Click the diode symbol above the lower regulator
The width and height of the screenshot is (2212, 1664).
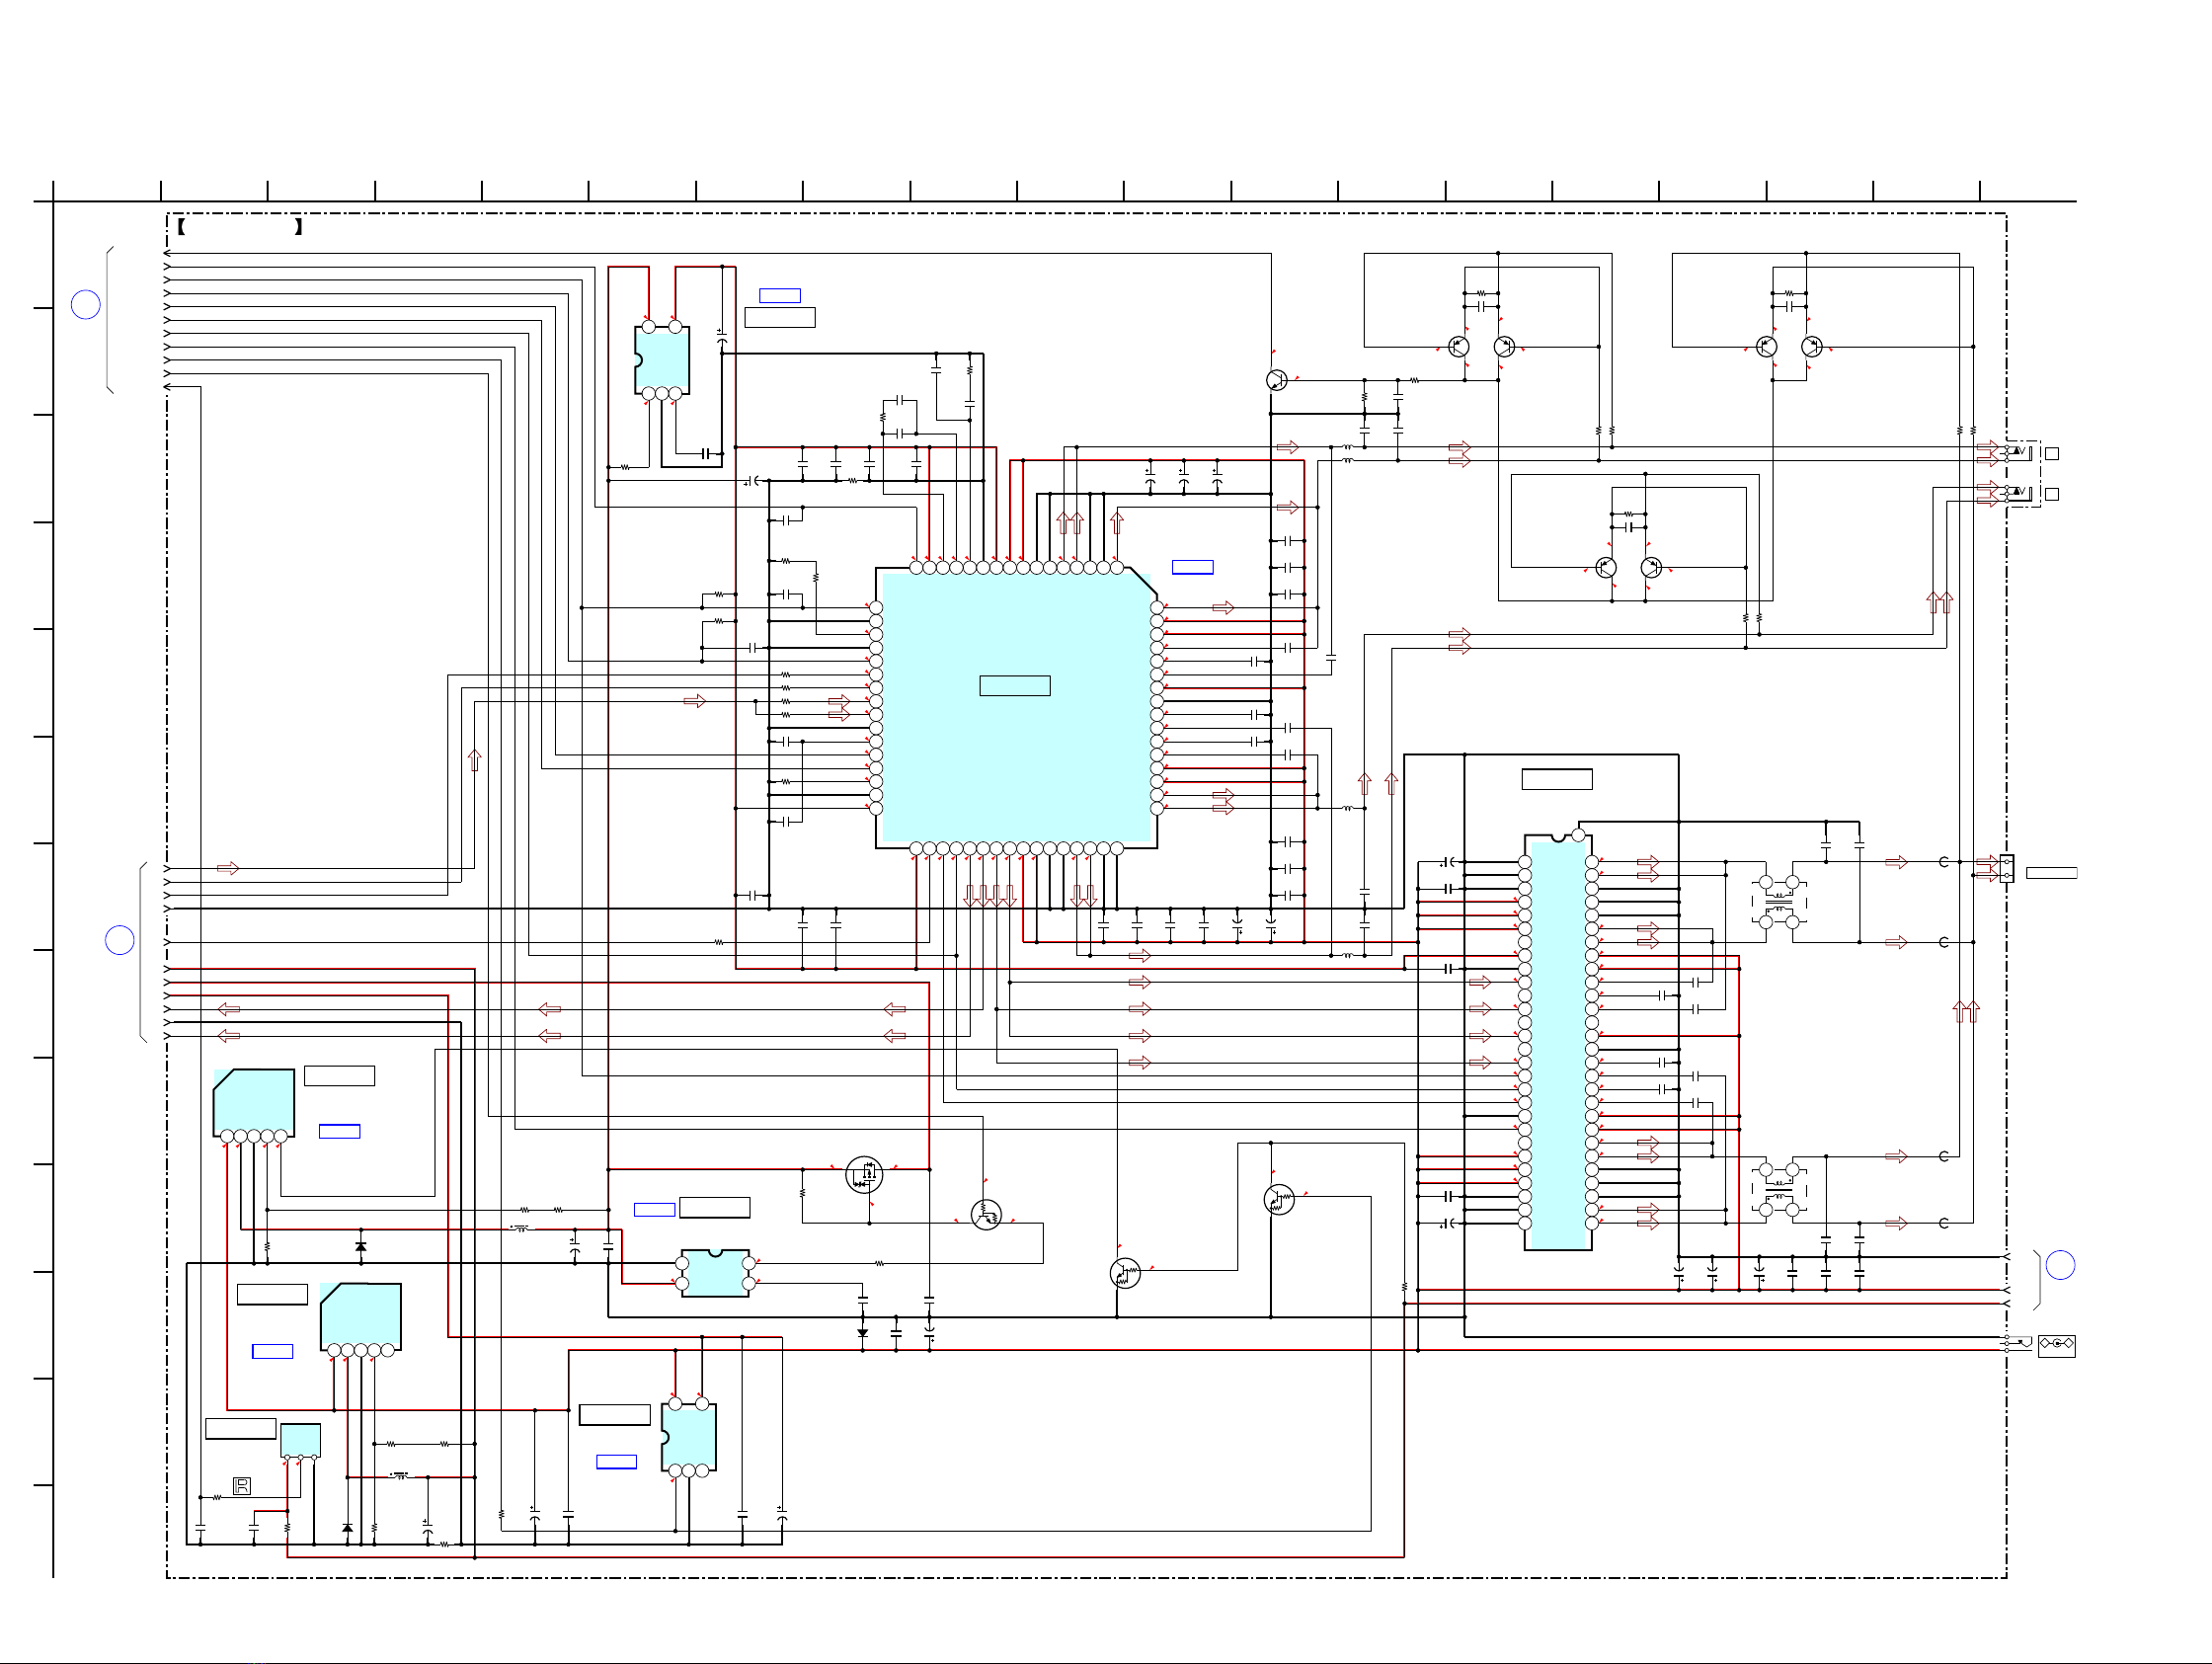coord(361,1247)
